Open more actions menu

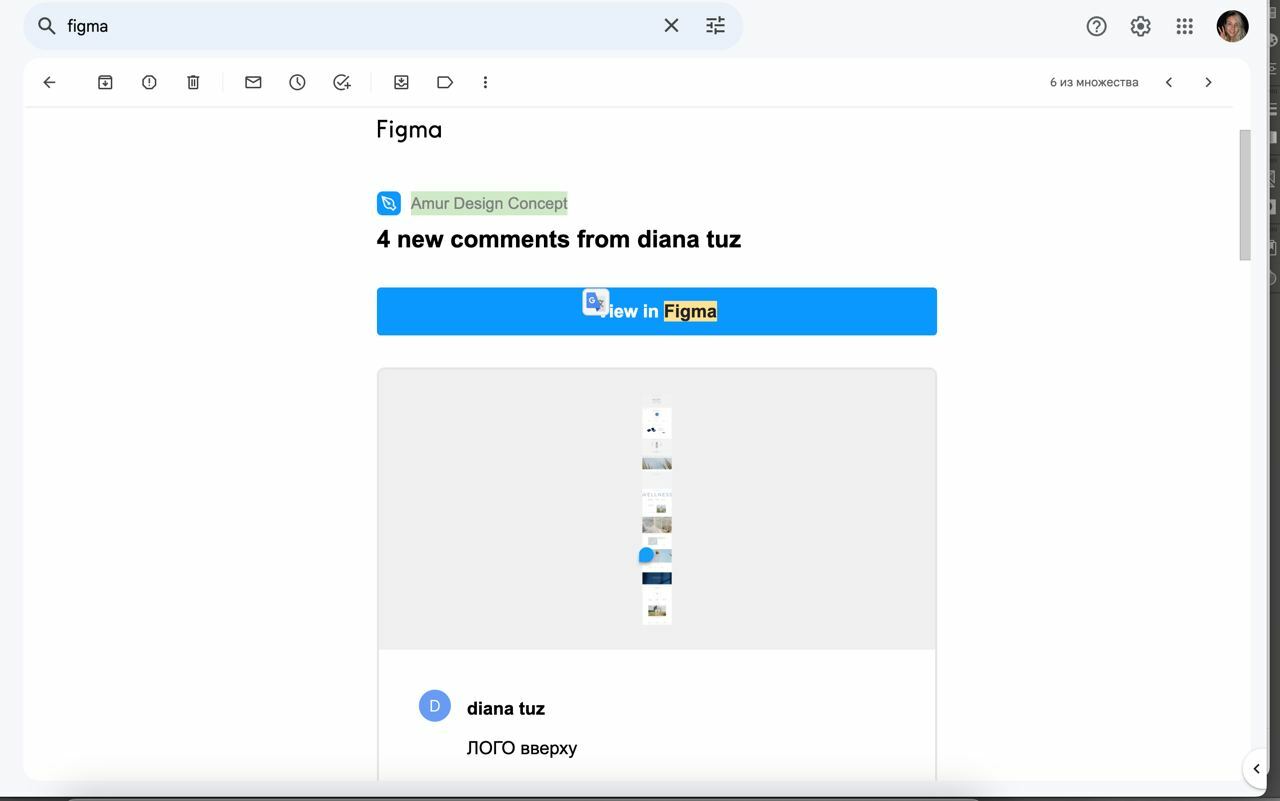485,82
